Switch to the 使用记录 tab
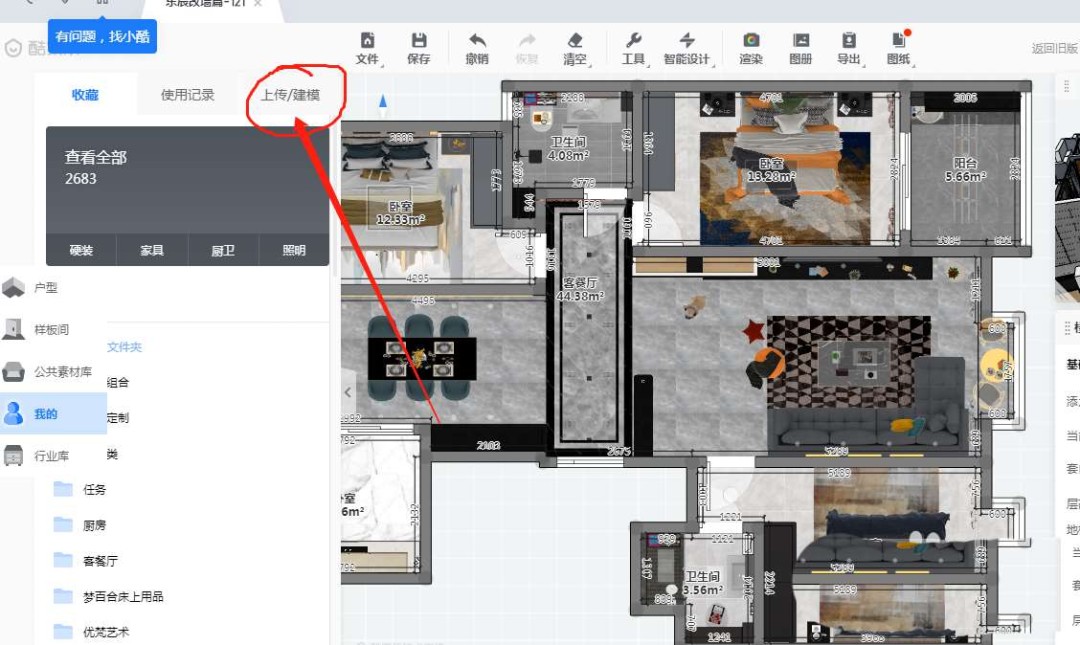Screen dimensions: 1080x645 pyautogui.click(x=187, y=95)
